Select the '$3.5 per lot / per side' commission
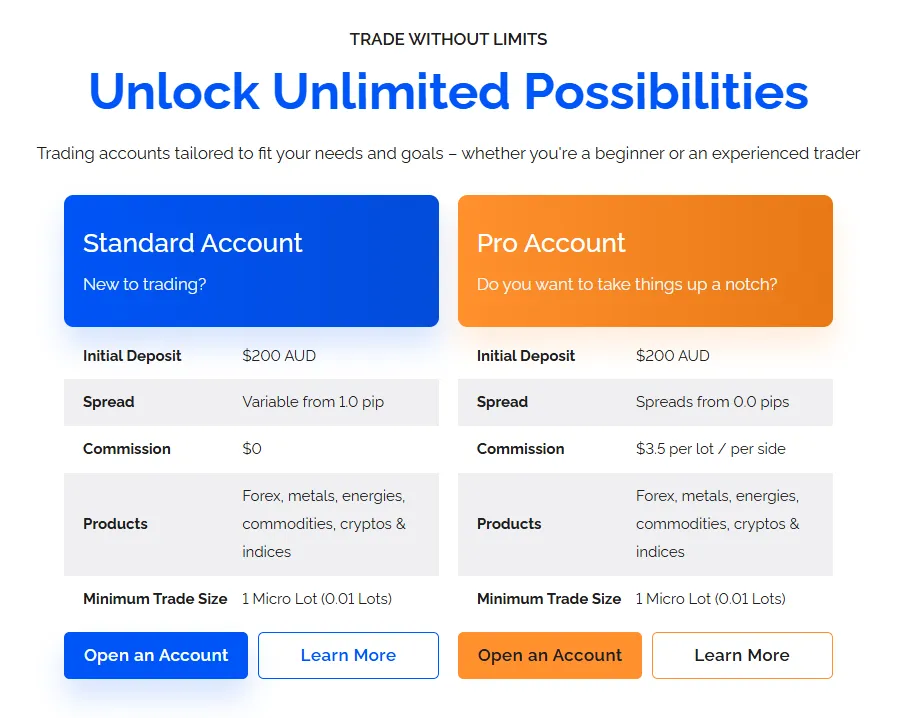Screen dimensions: 899x718 click(x=711, y=449)
